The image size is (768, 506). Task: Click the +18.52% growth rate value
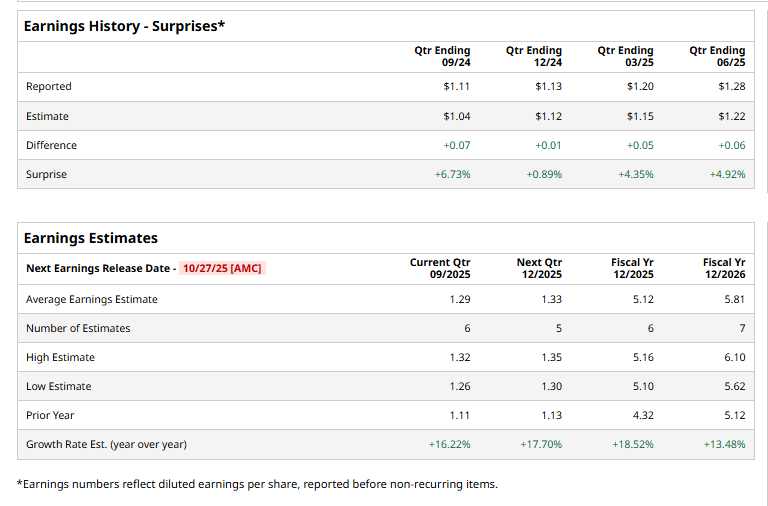(632, 444)
